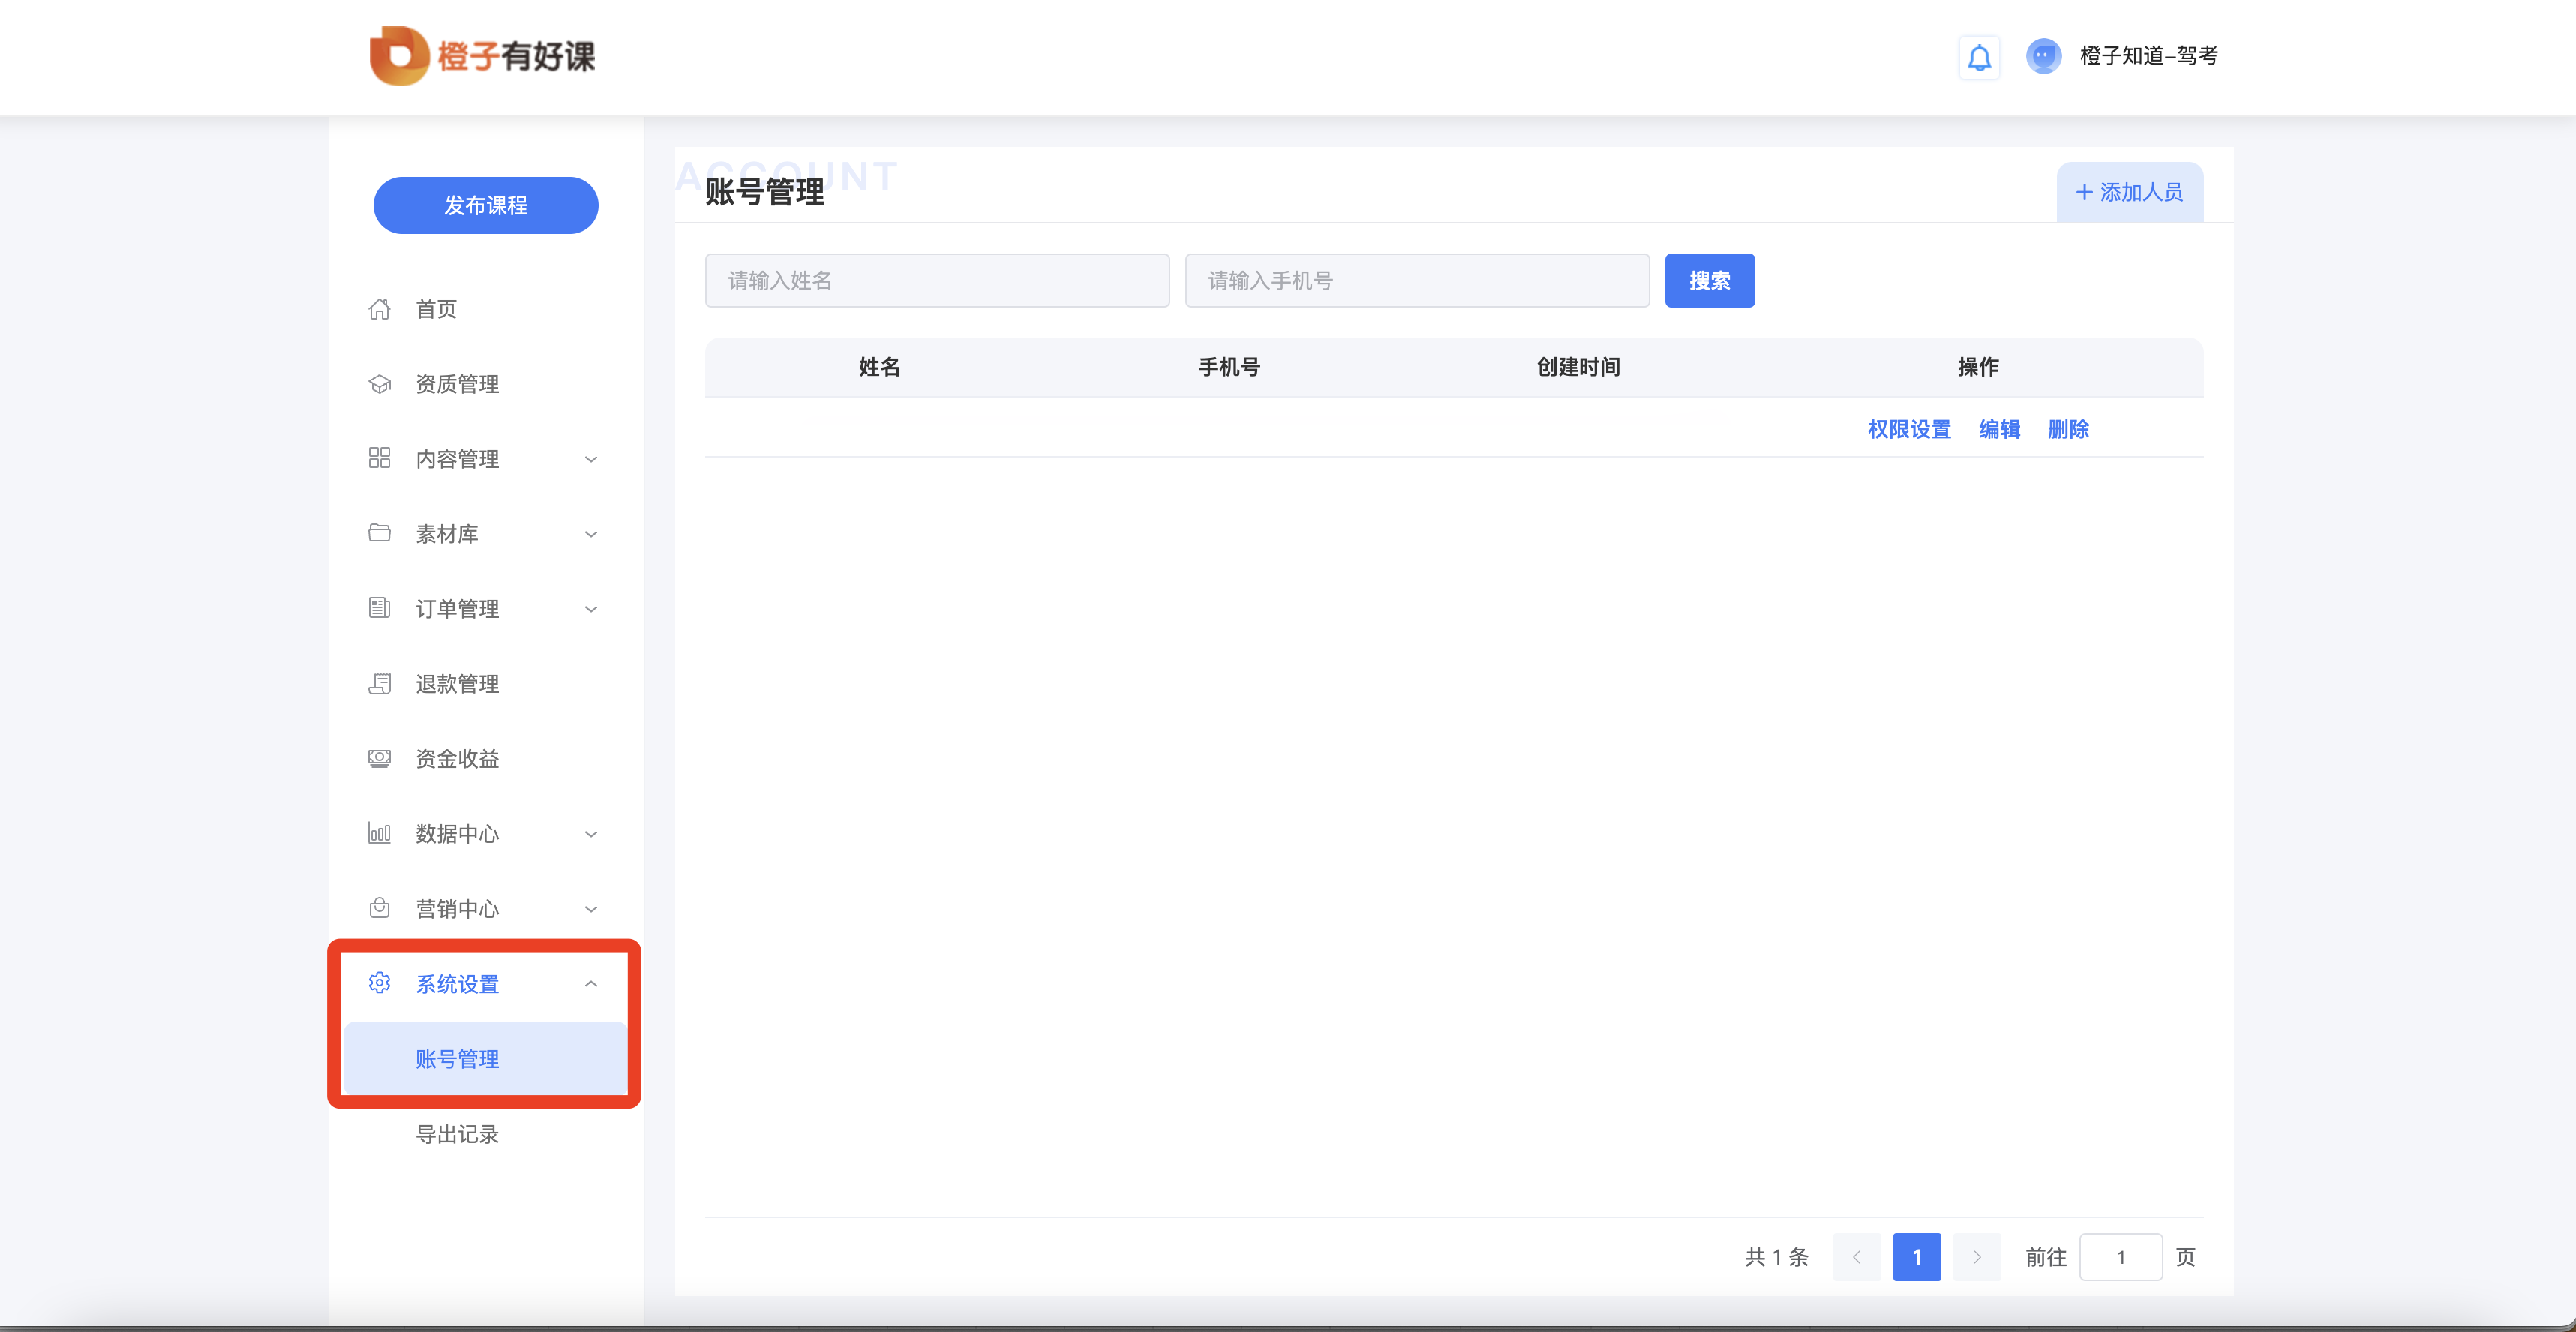Select page 1 in pagination
This screenshot has width=2576, height=1332.
click(1917, 1257)
